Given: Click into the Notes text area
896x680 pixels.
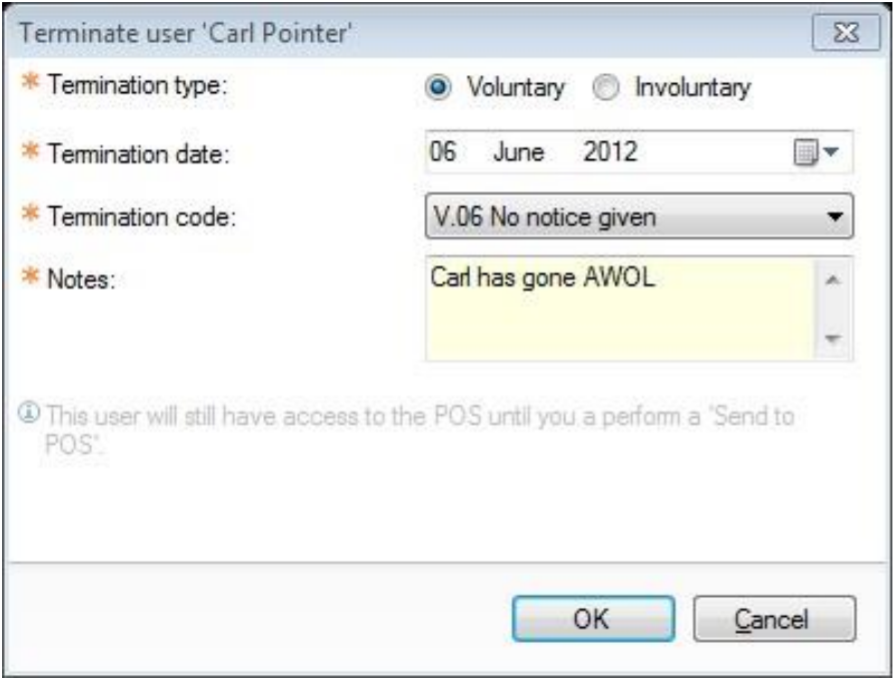Looking at the screenshot, I should pos(620,310).
